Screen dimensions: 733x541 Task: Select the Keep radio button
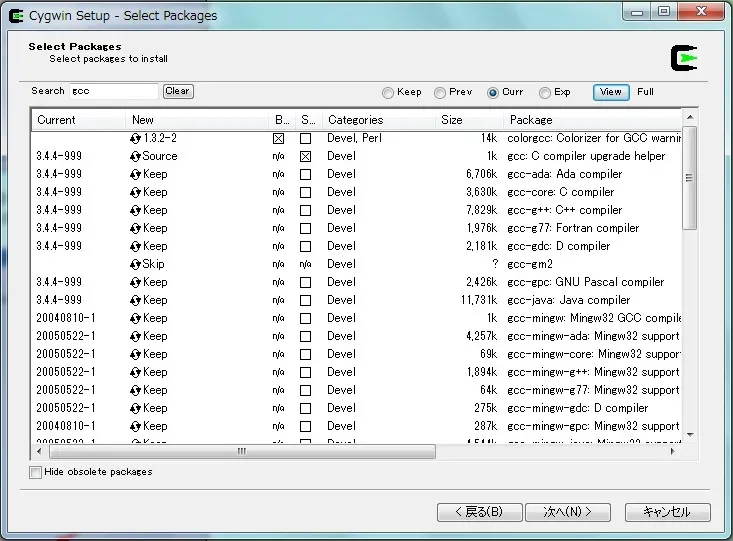pos(388,93)
